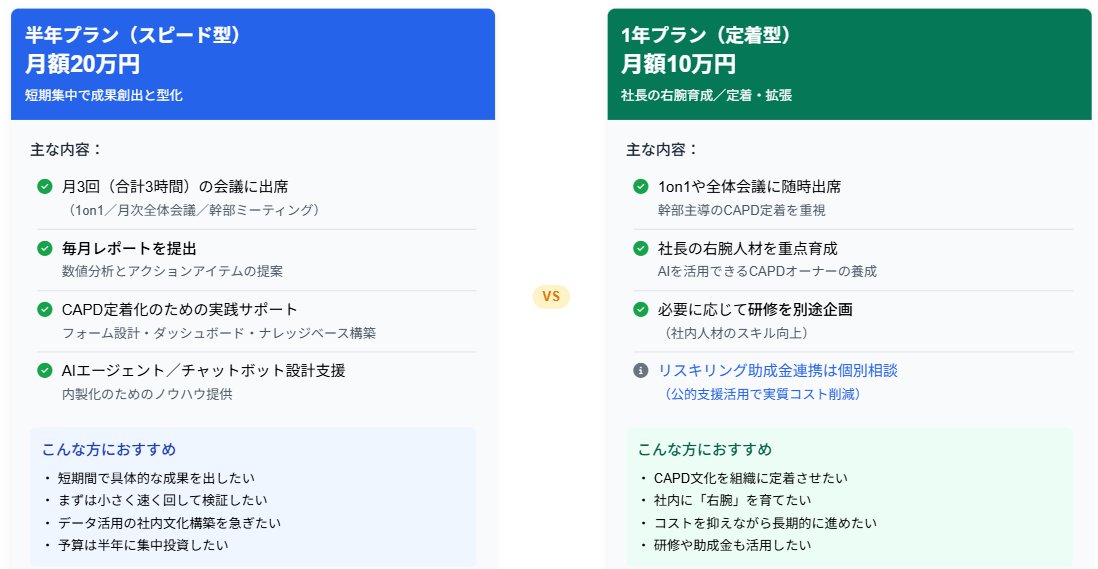Select the 1年プラン（定着型） header

click(706, 36)
